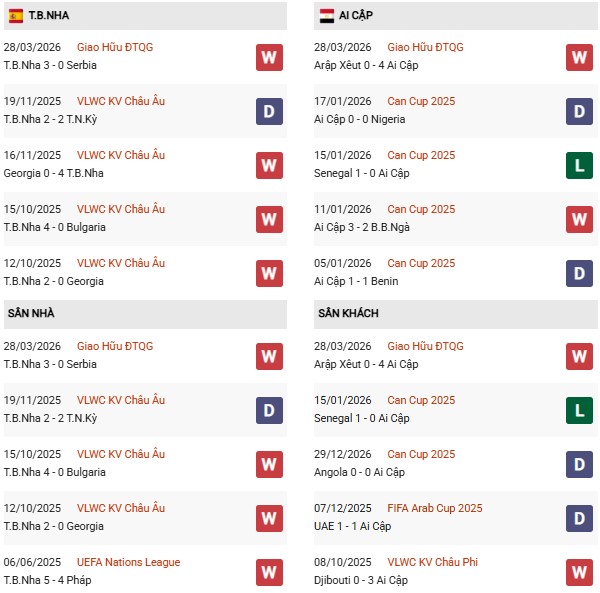This screenshot has height=593, width=600.
Task: Click D badge for Angola 0-0 Ai Cập
Action: pyautogui.click(x=580, y=463)
